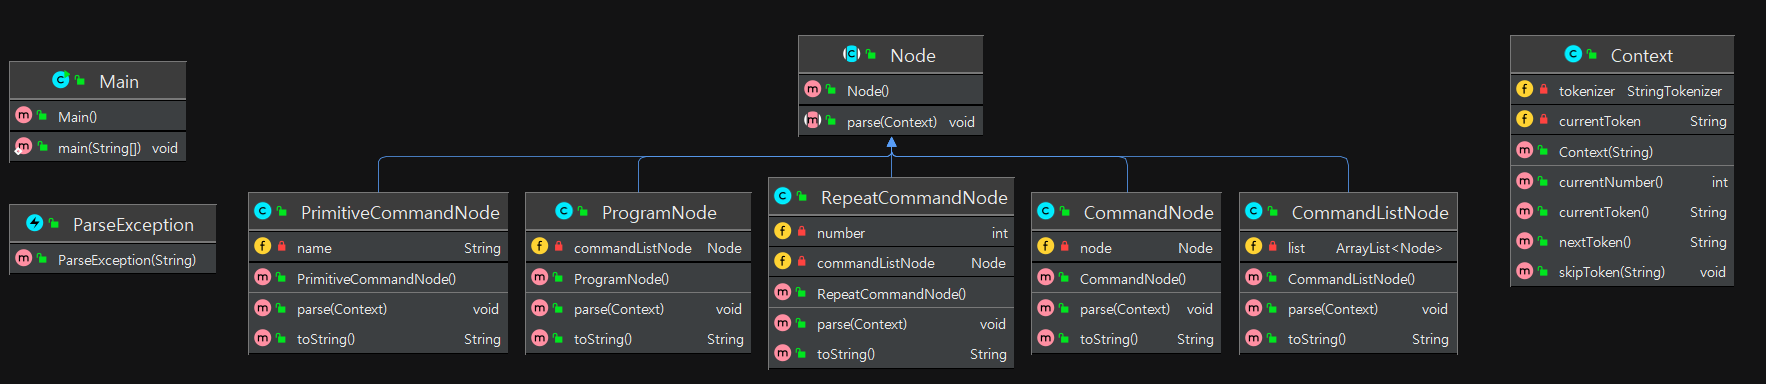Select CommandNode() constructor row
The width and height of the screenshot is (1766, 384).
(x=1126, y=278)
